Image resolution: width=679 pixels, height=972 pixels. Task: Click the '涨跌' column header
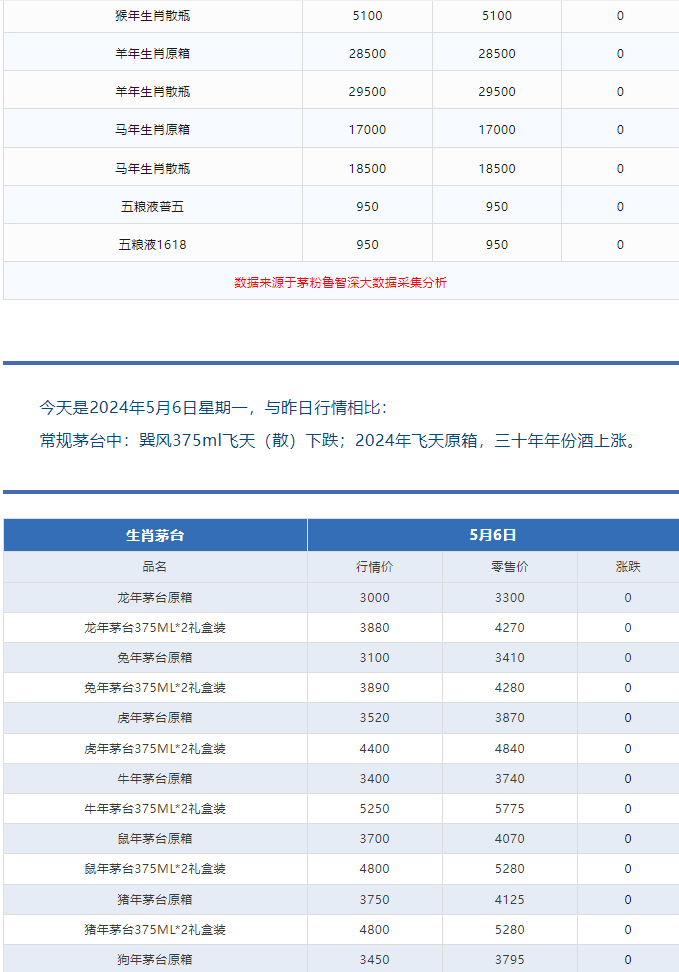click(x=628, y=567)
